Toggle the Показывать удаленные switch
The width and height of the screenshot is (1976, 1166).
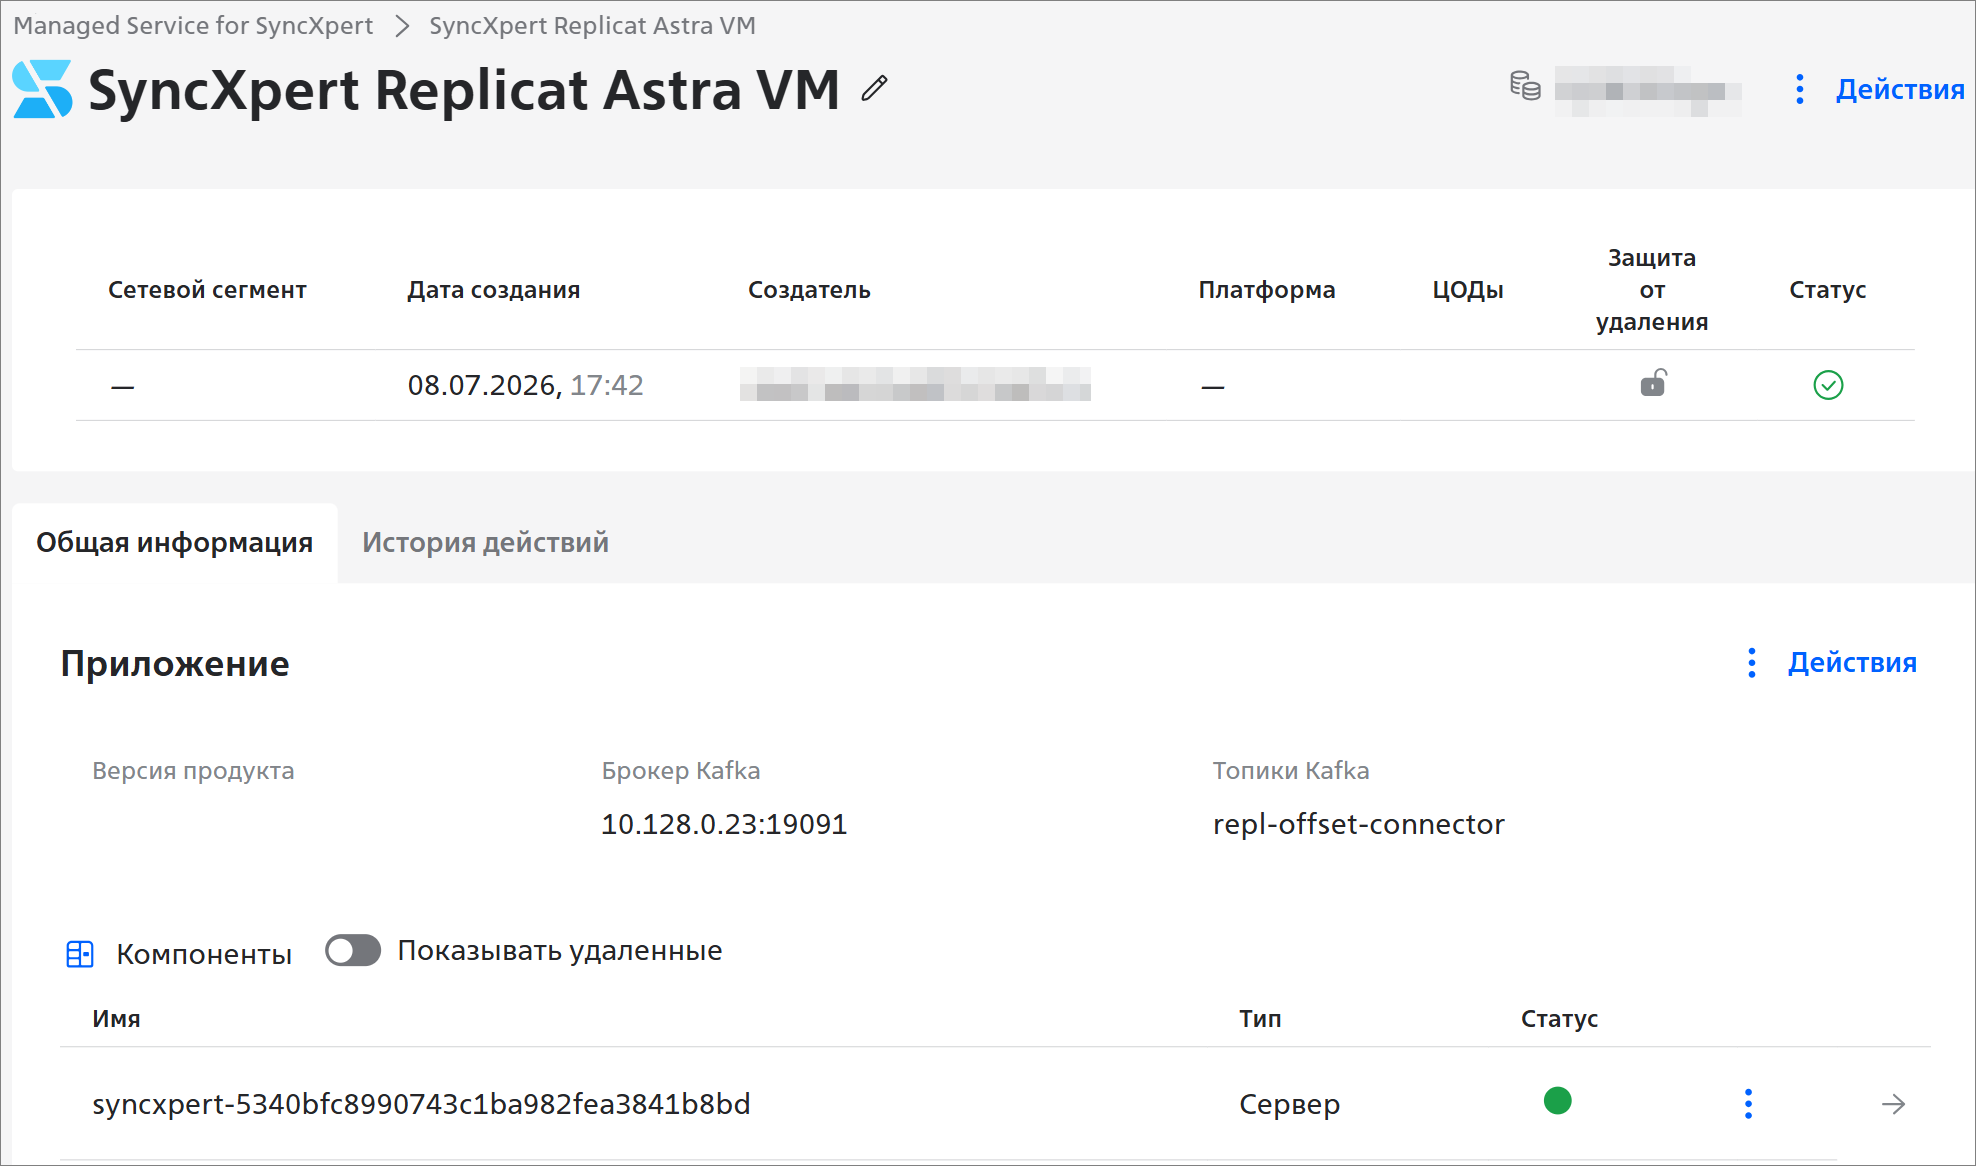(x=353, y=951)
